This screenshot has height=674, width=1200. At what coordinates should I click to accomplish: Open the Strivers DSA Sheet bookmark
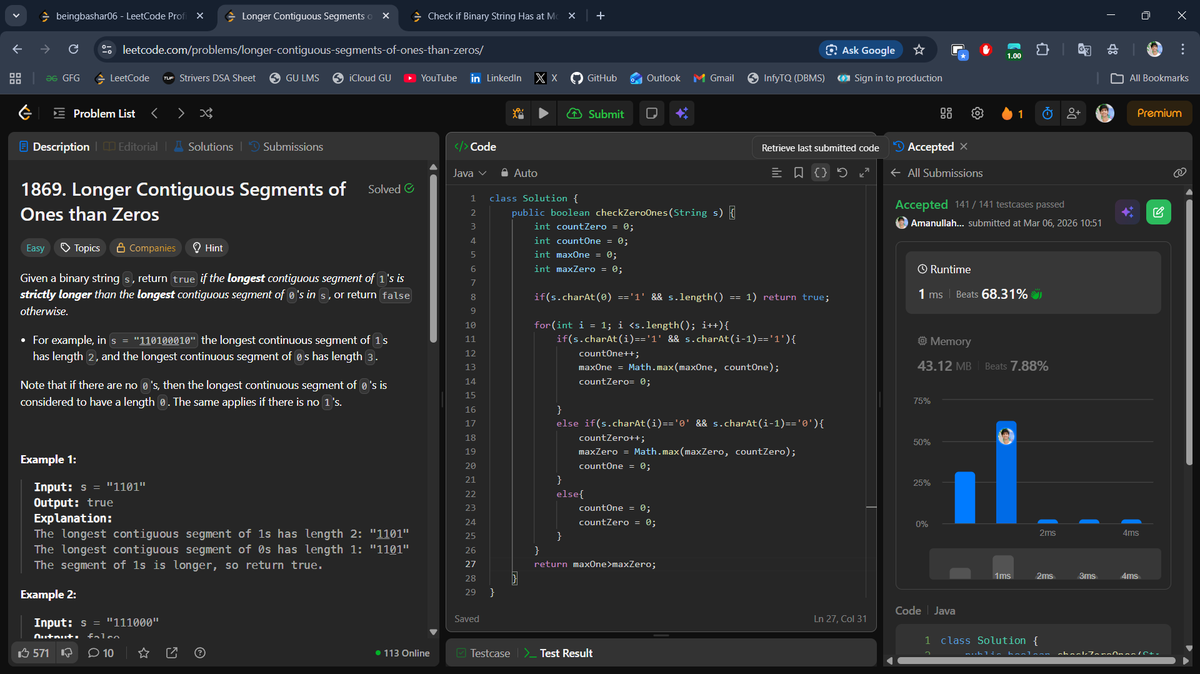click(x=208, y=78)
